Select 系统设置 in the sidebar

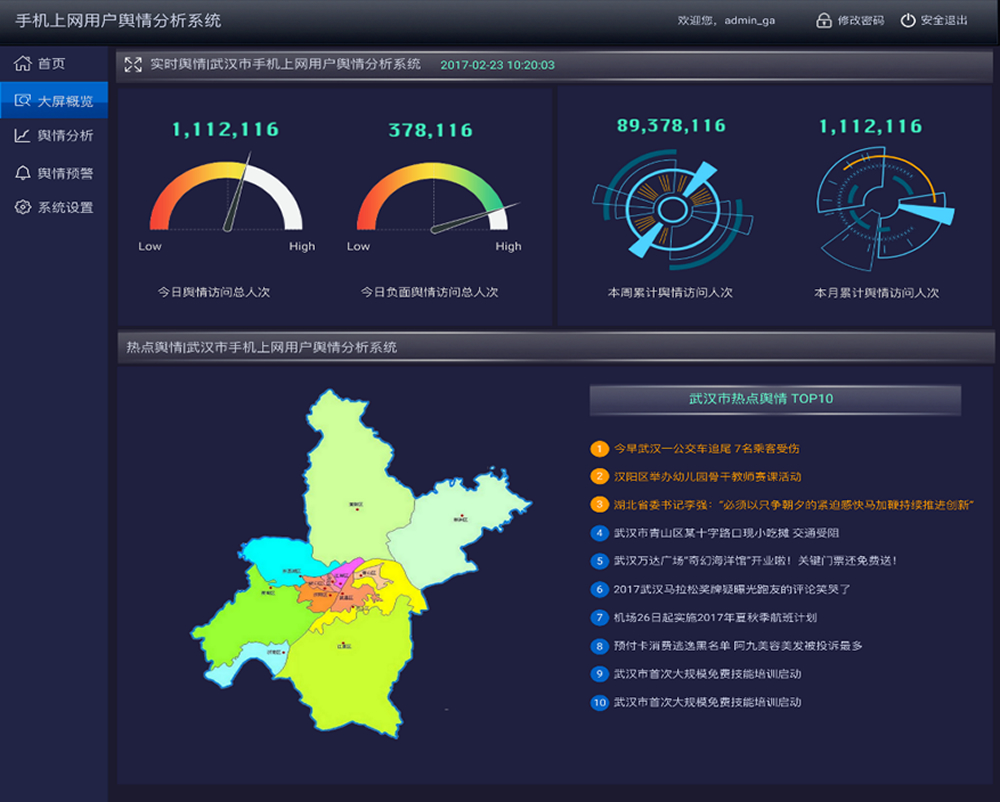coord(65,208)
